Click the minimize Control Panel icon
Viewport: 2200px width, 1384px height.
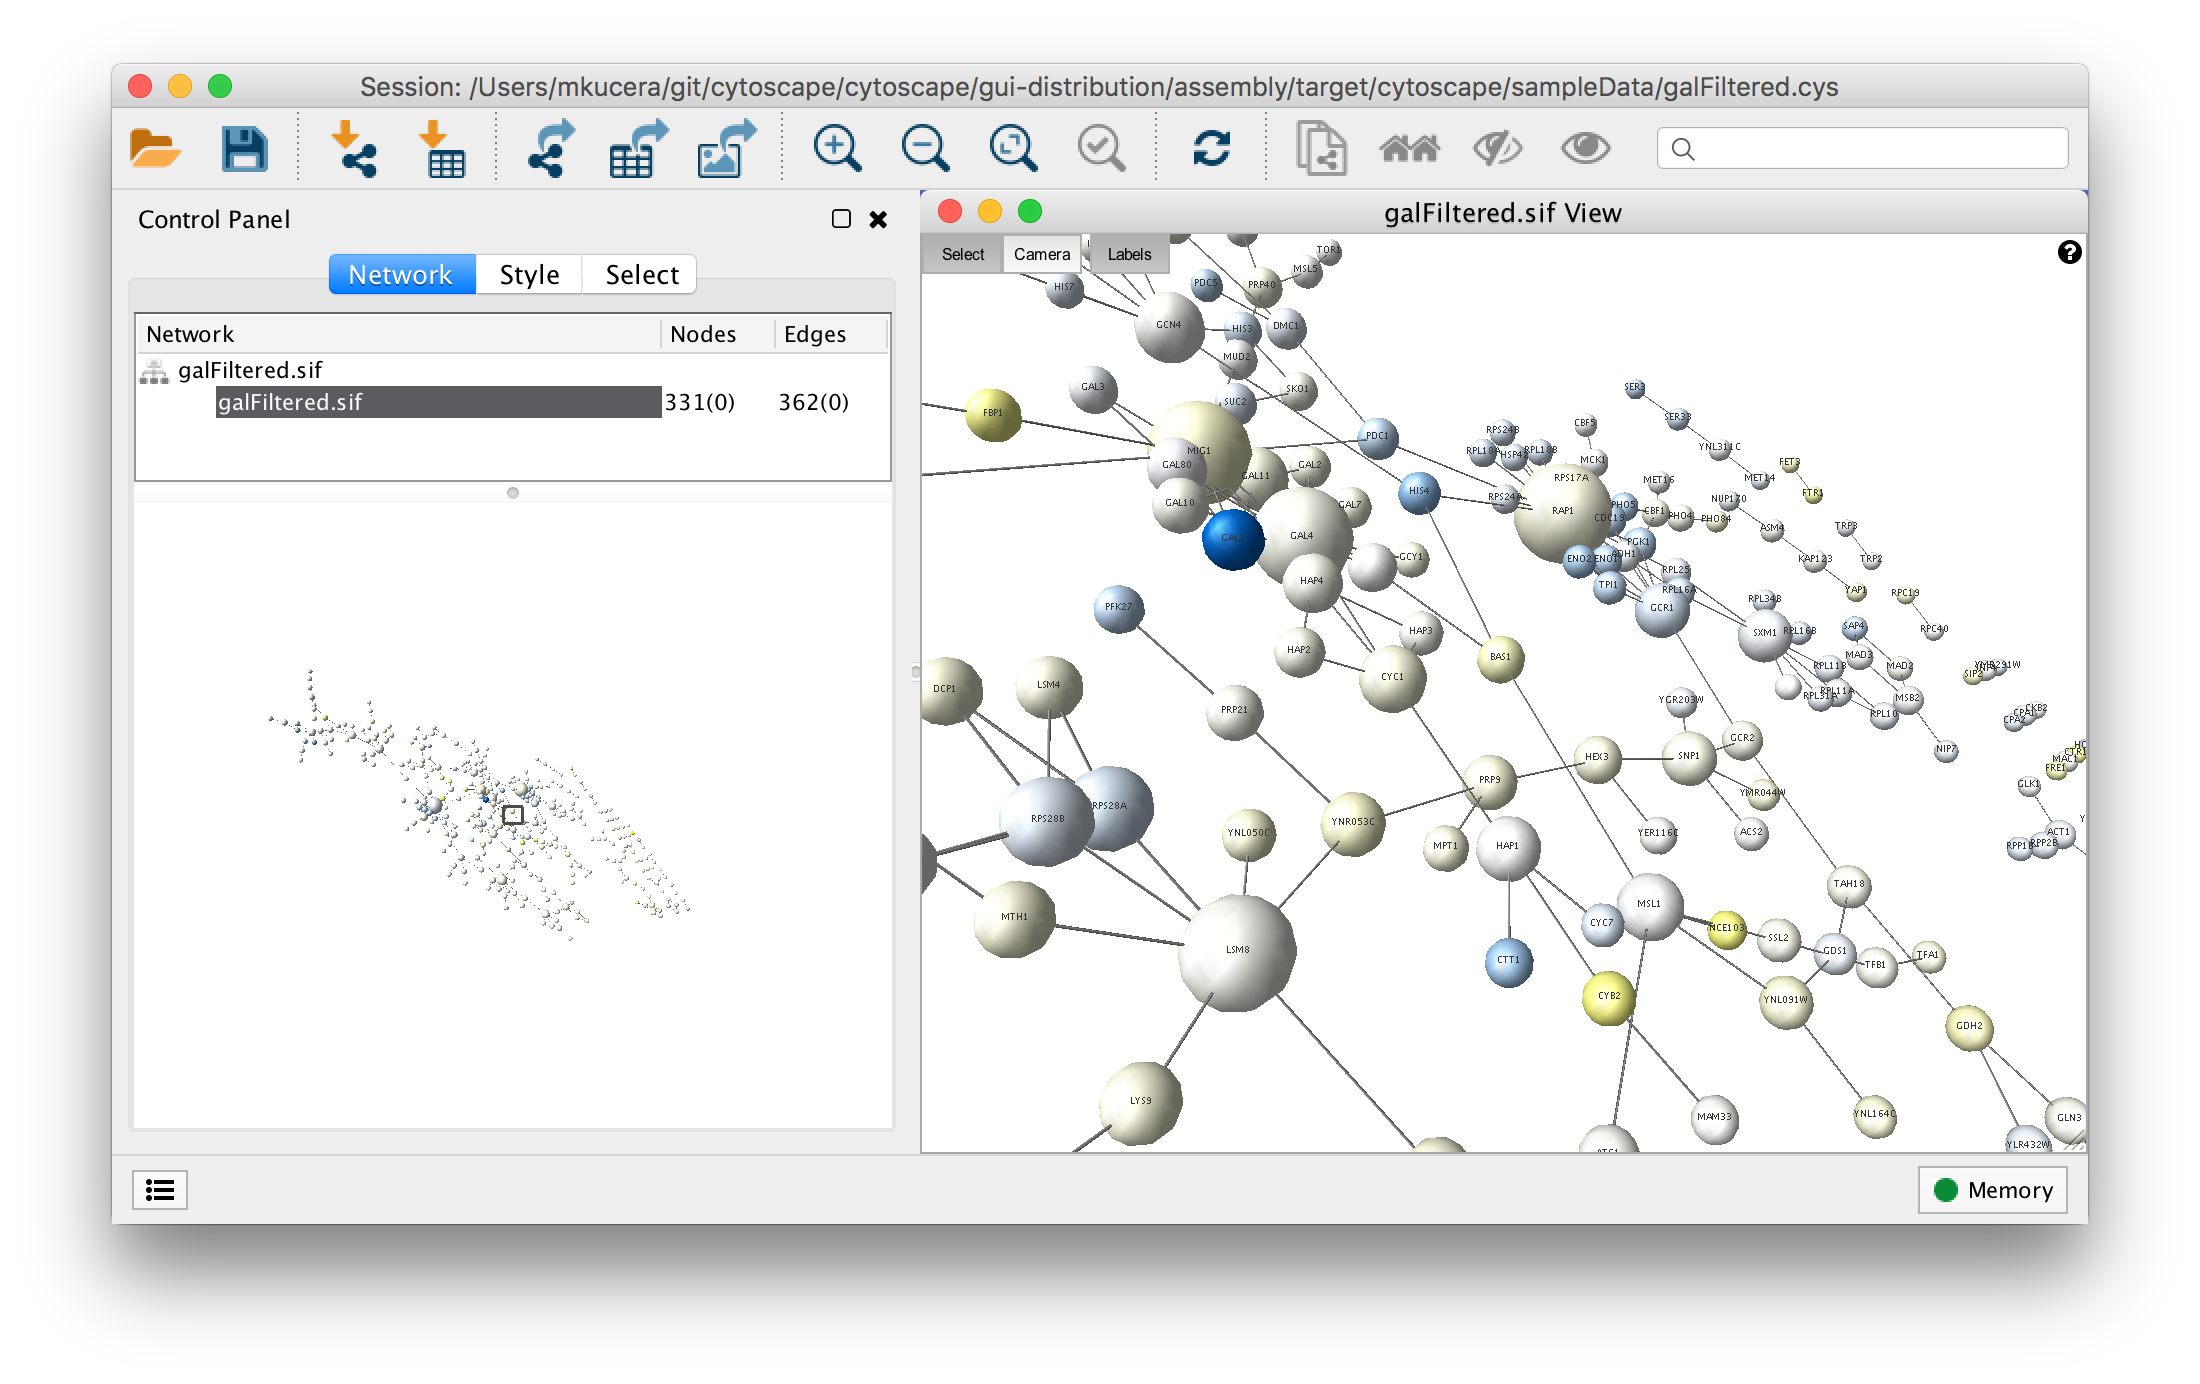pyautogui.click(x=842, y=220)
